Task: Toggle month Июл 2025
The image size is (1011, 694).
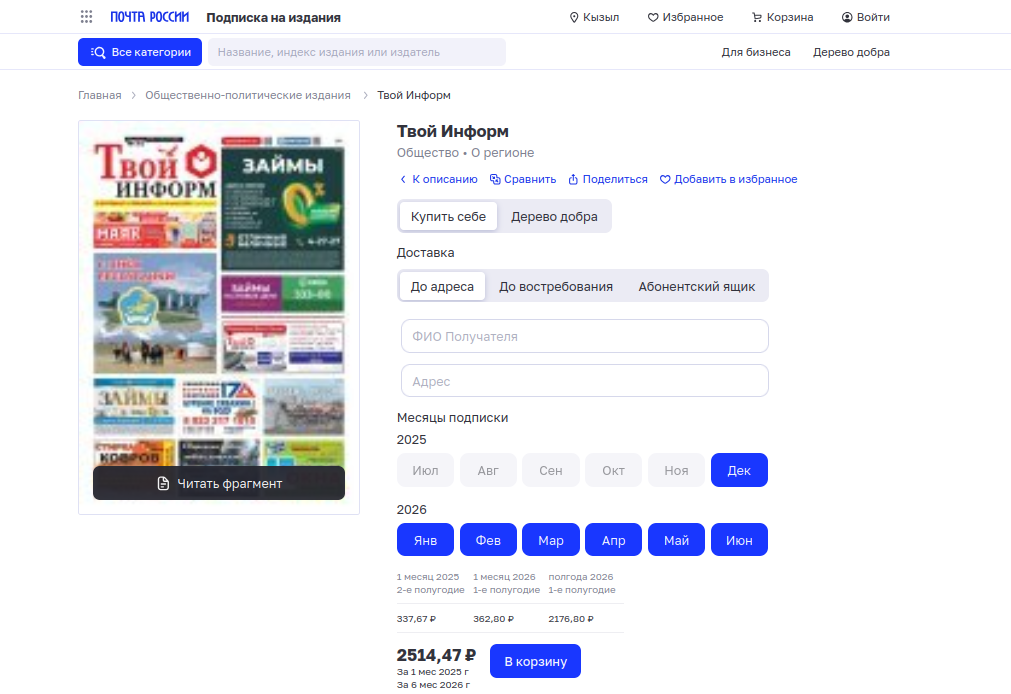Action: 426,470
